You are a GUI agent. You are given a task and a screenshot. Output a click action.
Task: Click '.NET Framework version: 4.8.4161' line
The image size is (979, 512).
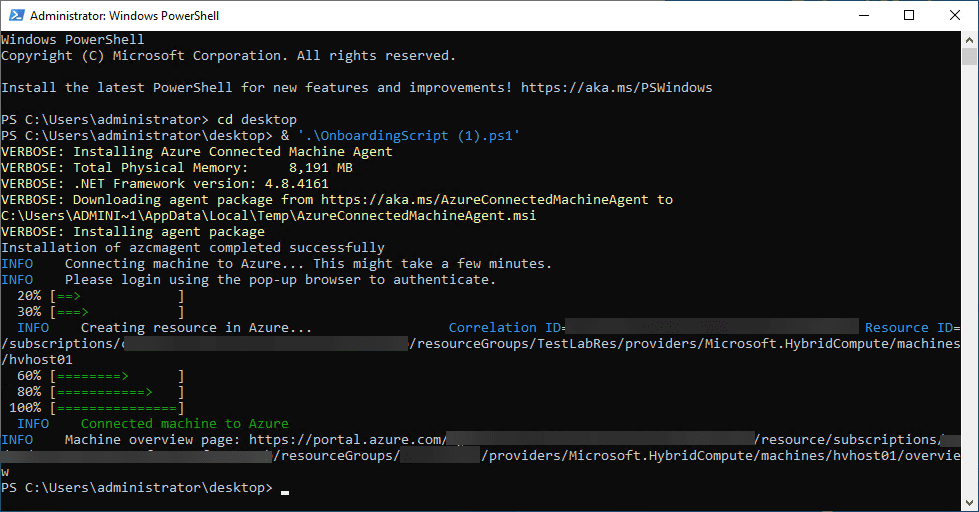click(x=165, y=184)
